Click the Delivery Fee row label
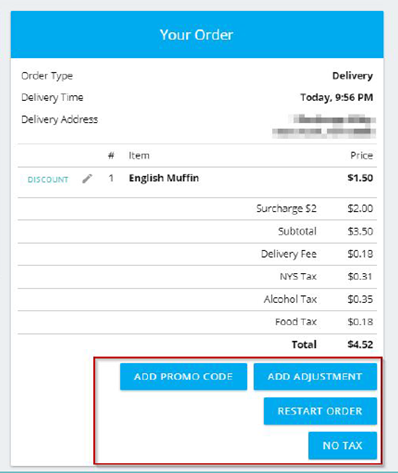Screen dimensions: 398x473 point(289,254)
